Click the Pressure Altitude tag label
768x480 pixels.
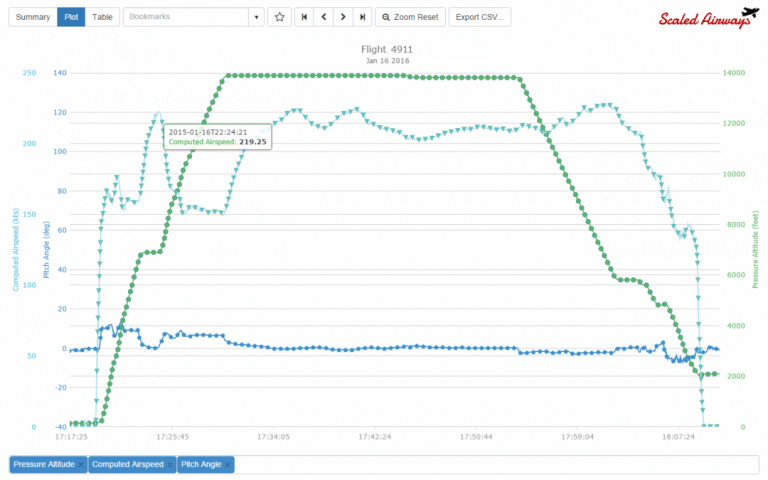pos(43,465)
